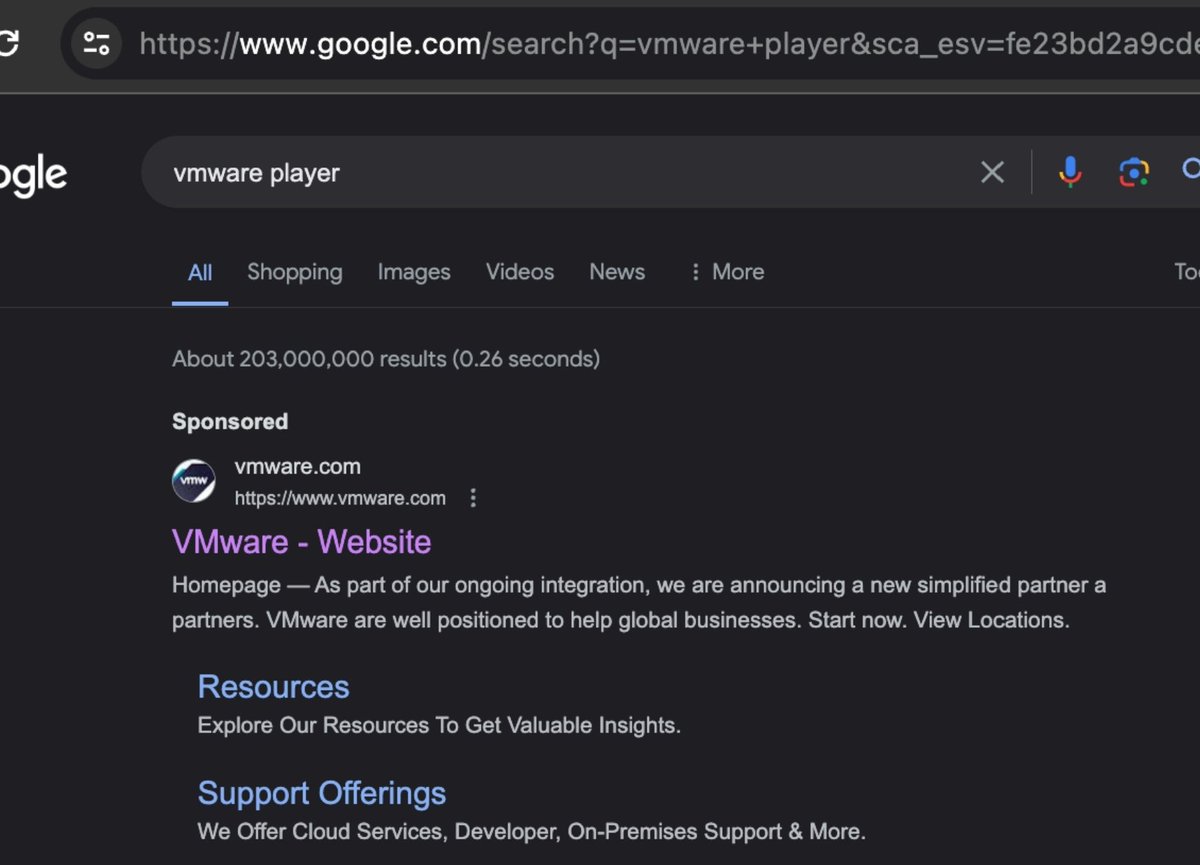The height and width of the screenshot is (865, 1200).
Task: Expand the More search filters menu
Action: pyautogui.click(x=727, y=272)
